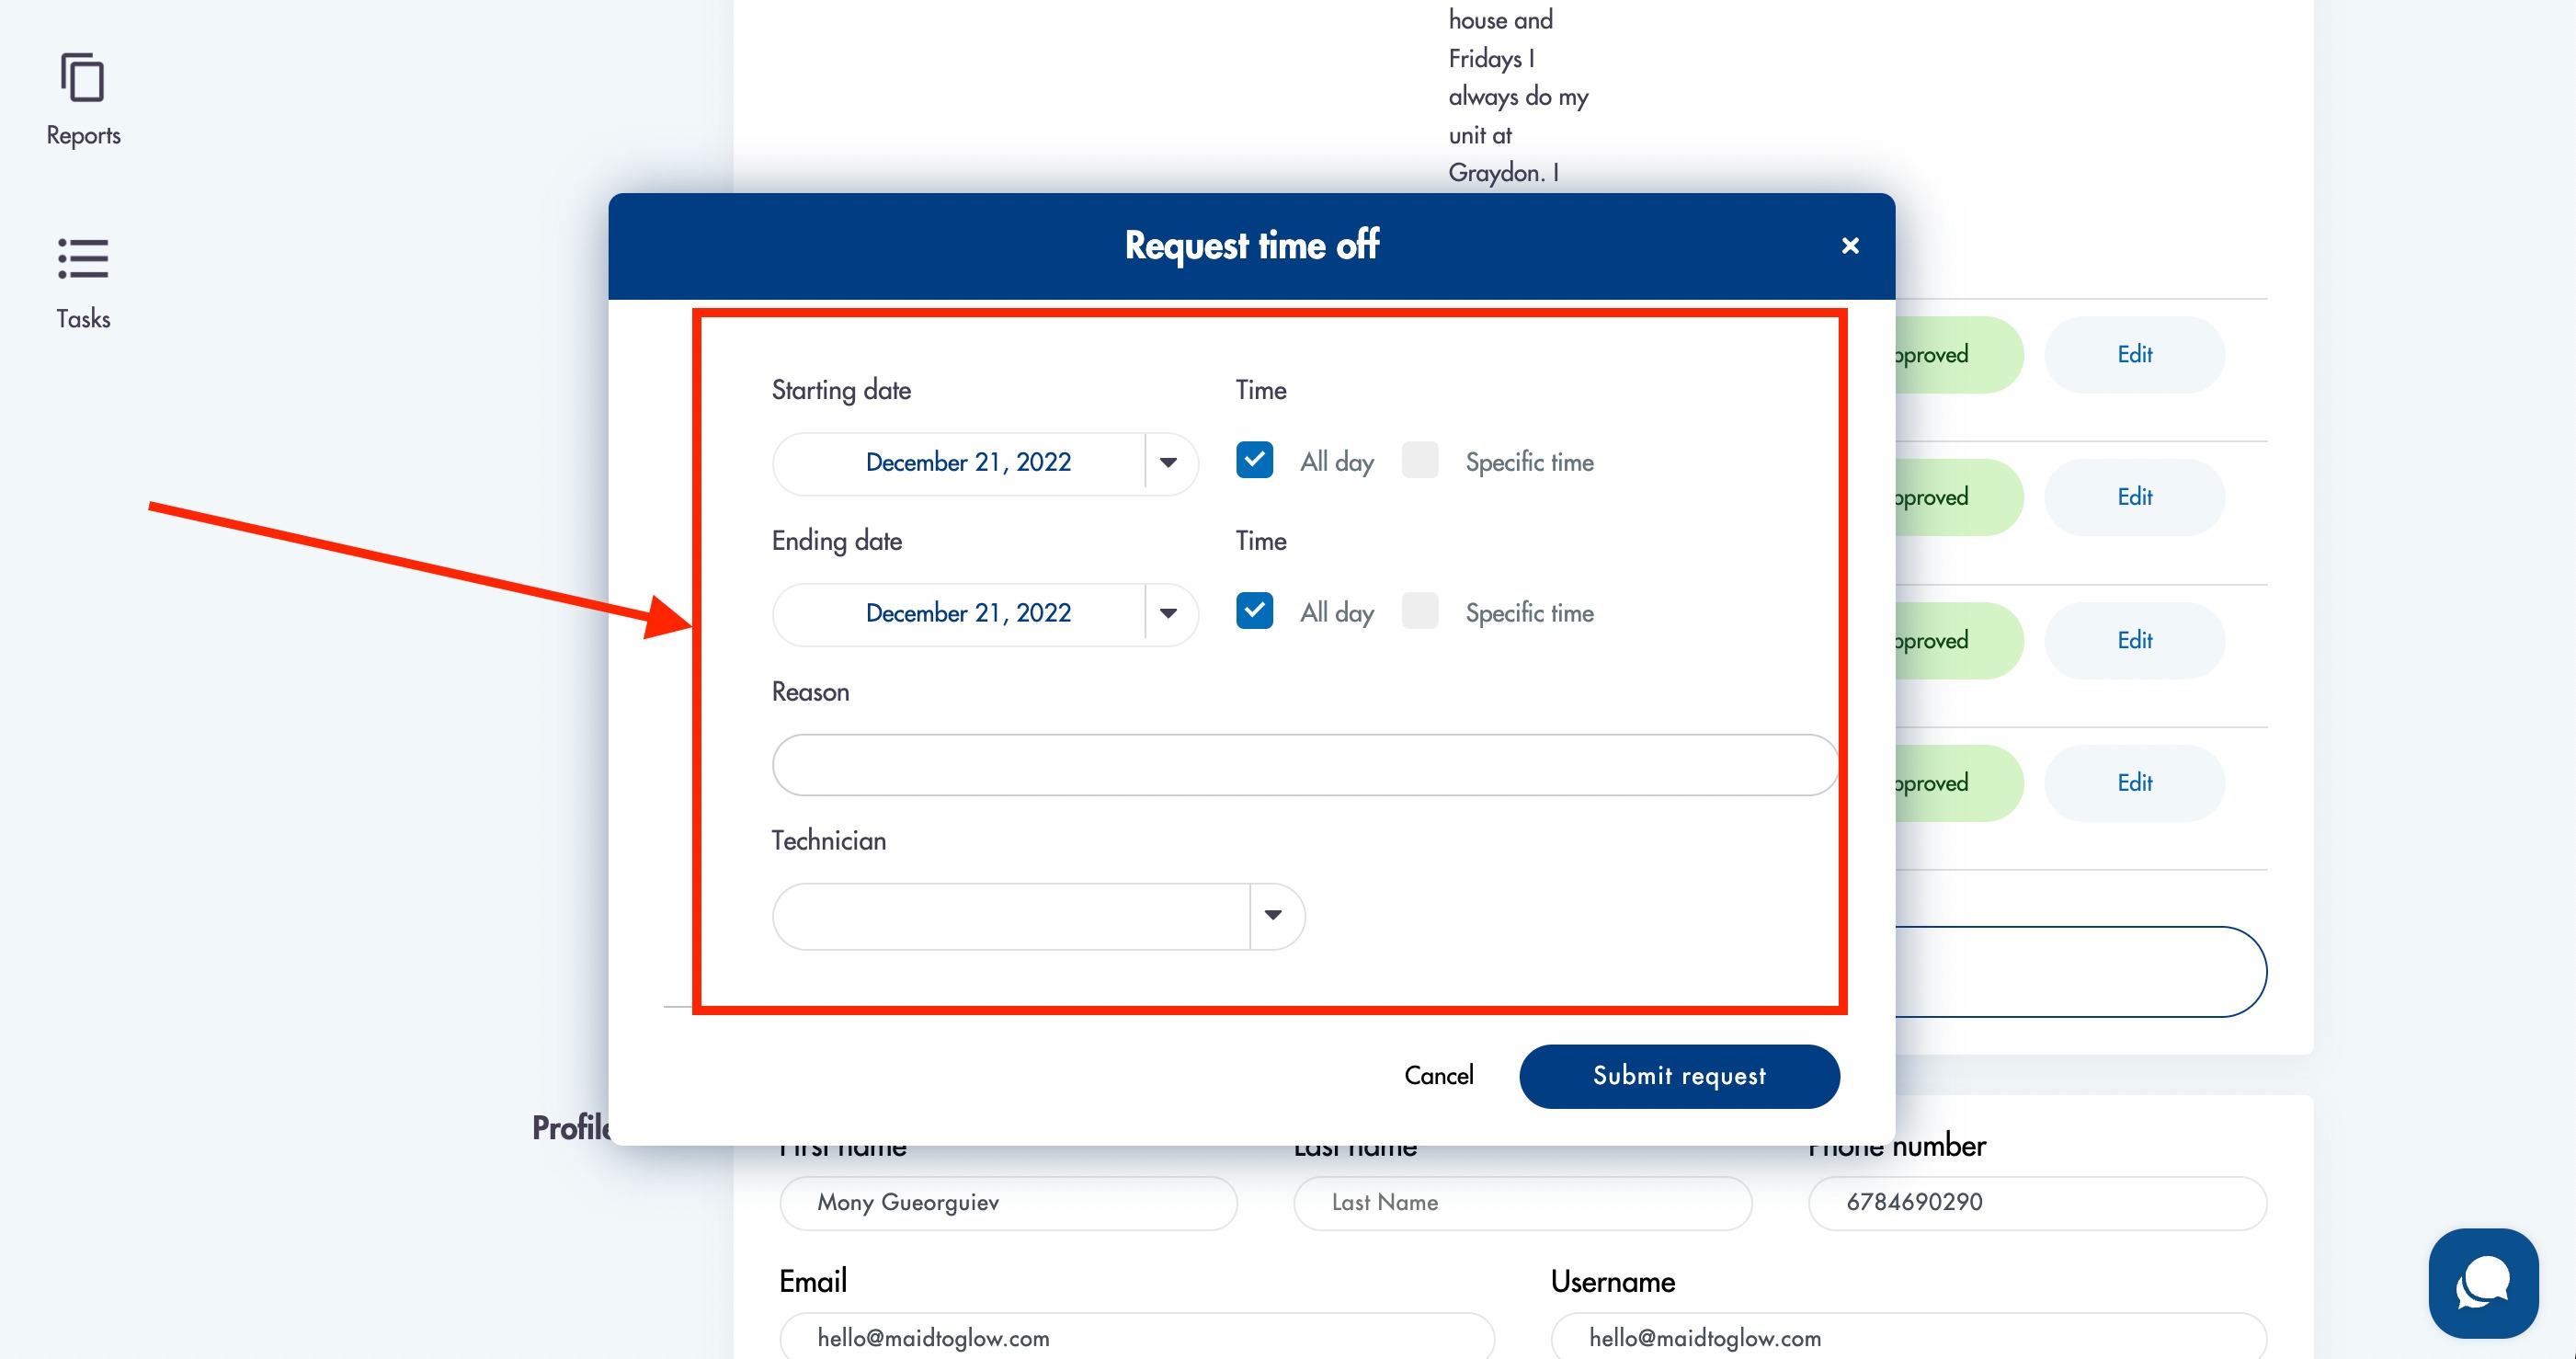Image resolution: width=2576 pixels, height=1359 pixels.
Task: Click the Last Name input field
Action: click(1521, 1202)
